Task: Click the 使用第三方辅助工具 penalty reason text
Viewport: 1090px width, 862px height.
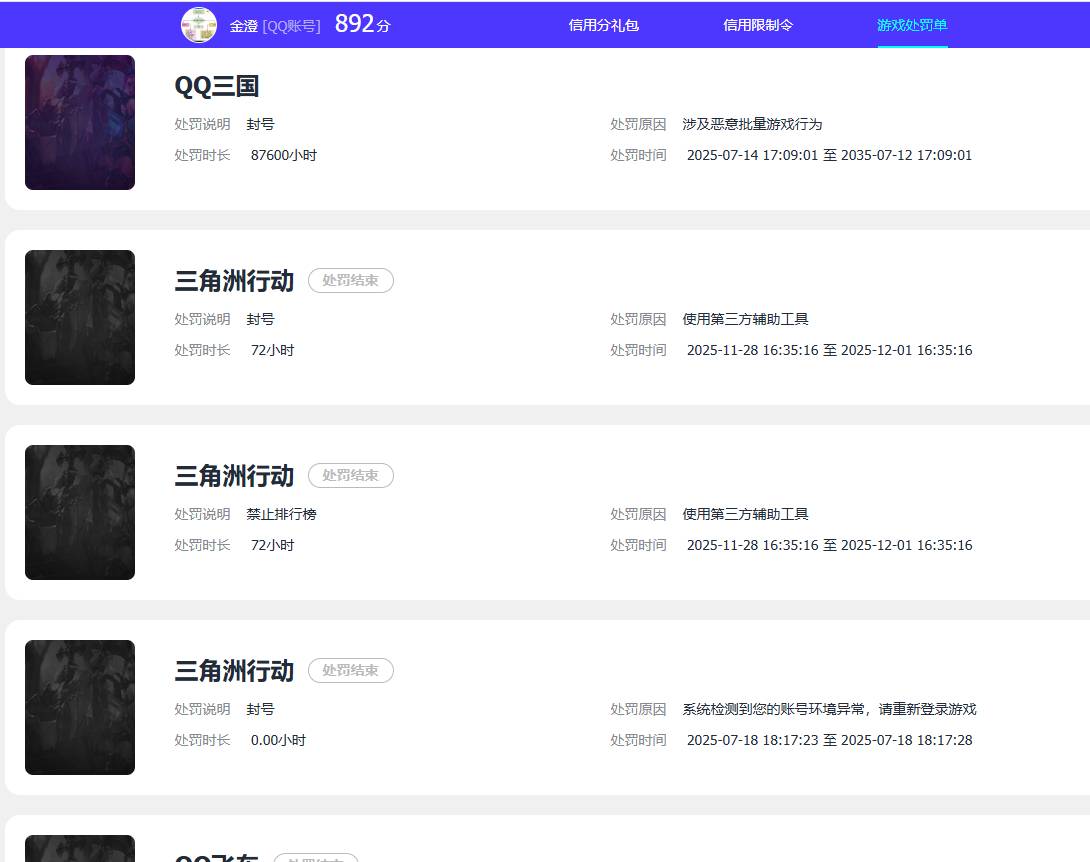Action: [x=746, y=319]
